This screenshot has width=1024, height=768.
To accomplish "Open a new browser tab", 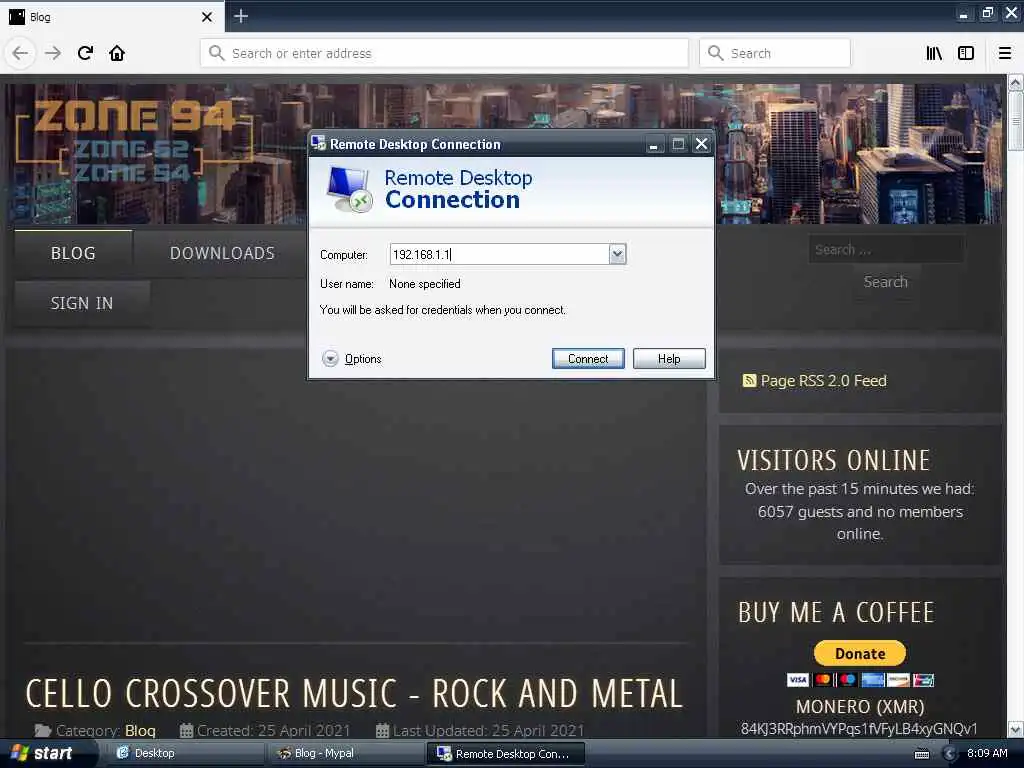I will [241, 16].
